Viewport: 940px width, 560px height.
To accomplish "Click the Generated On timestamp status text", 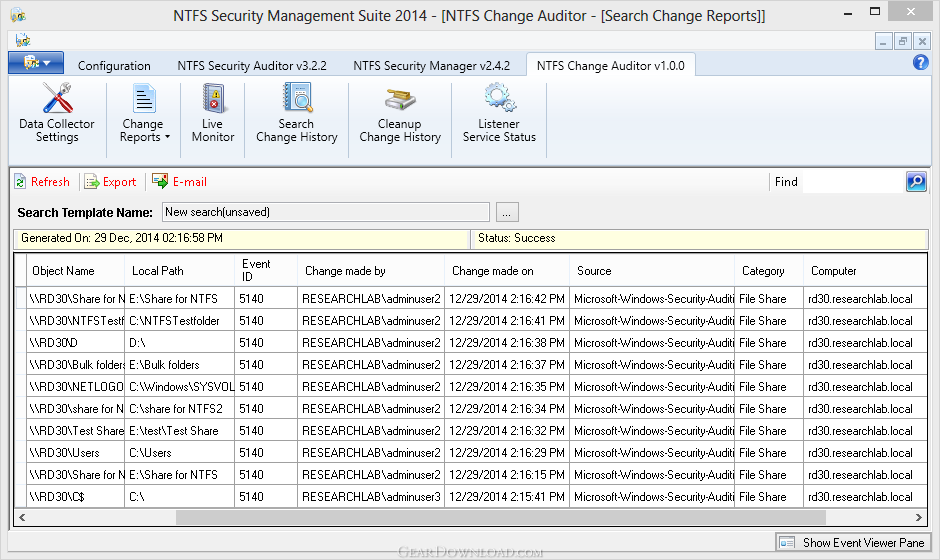I will [122, 238].
